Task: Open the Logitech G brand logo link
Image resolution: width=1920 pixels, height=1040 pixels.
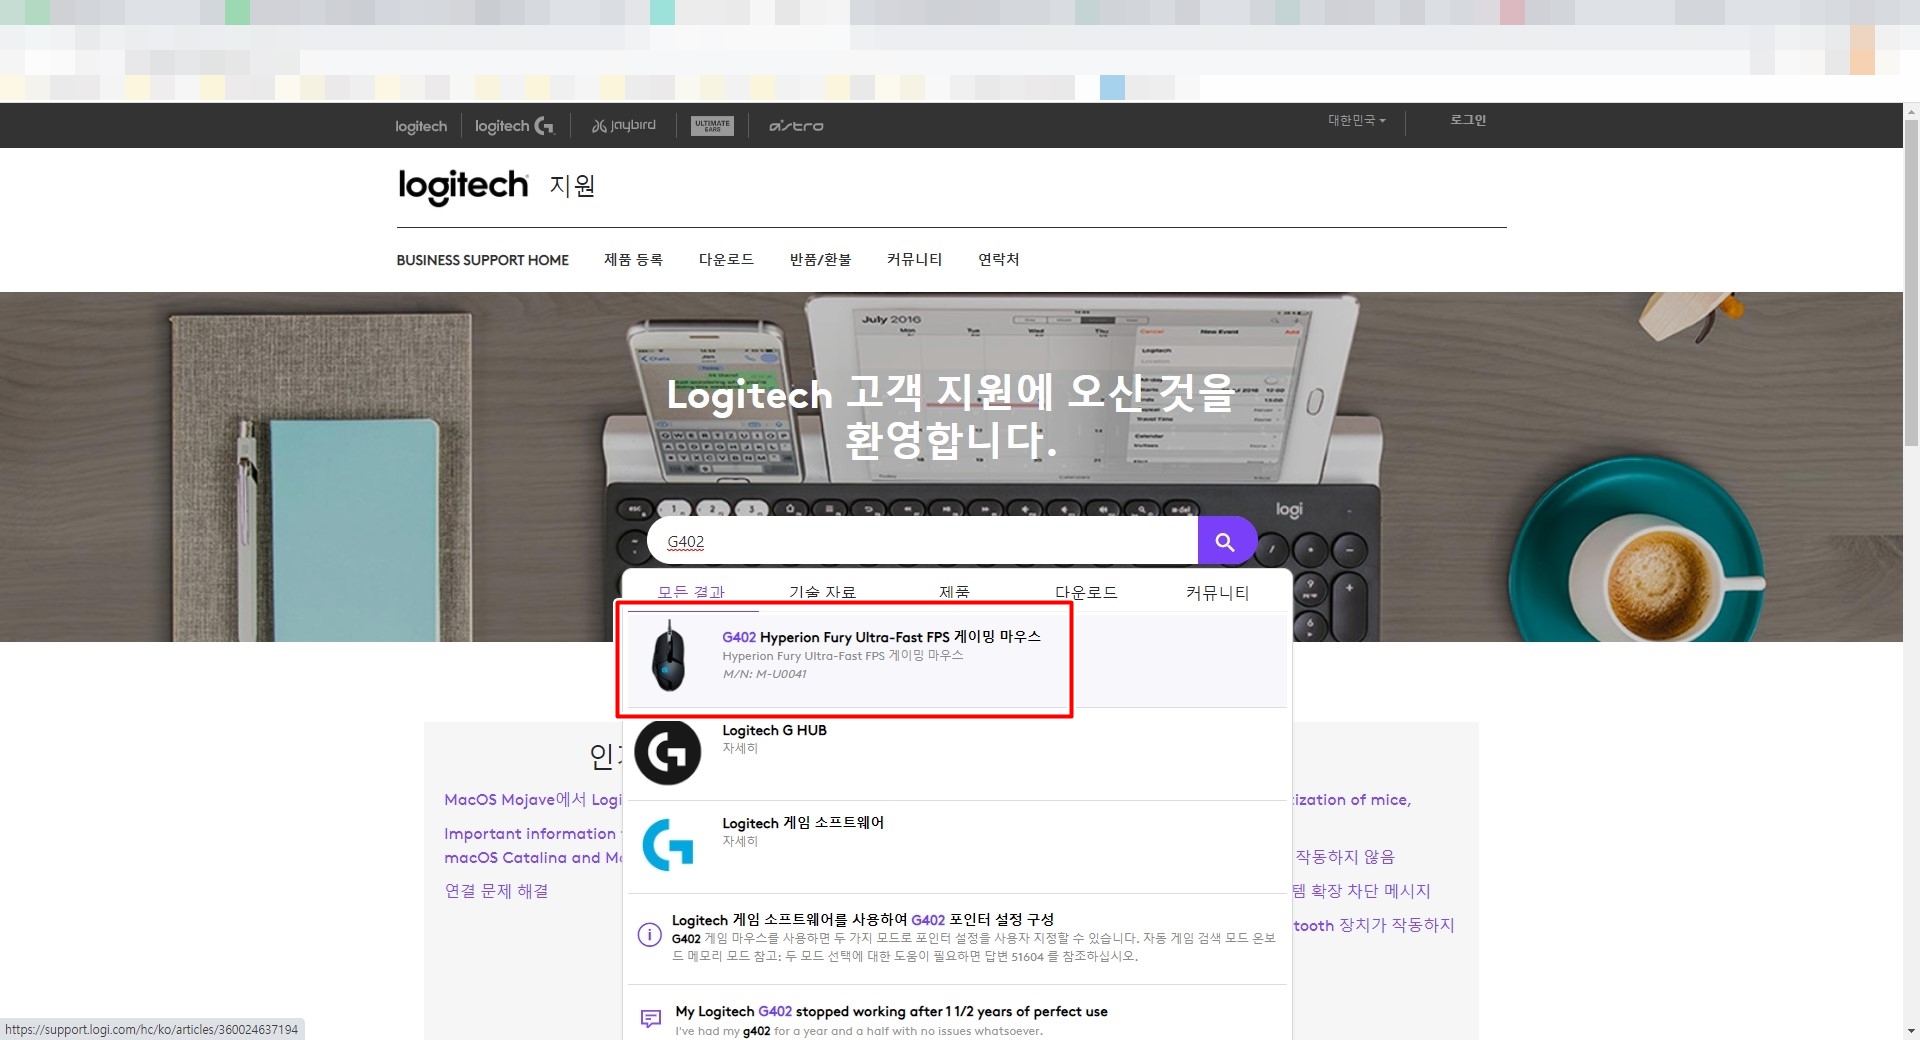Action: (514, 126)
